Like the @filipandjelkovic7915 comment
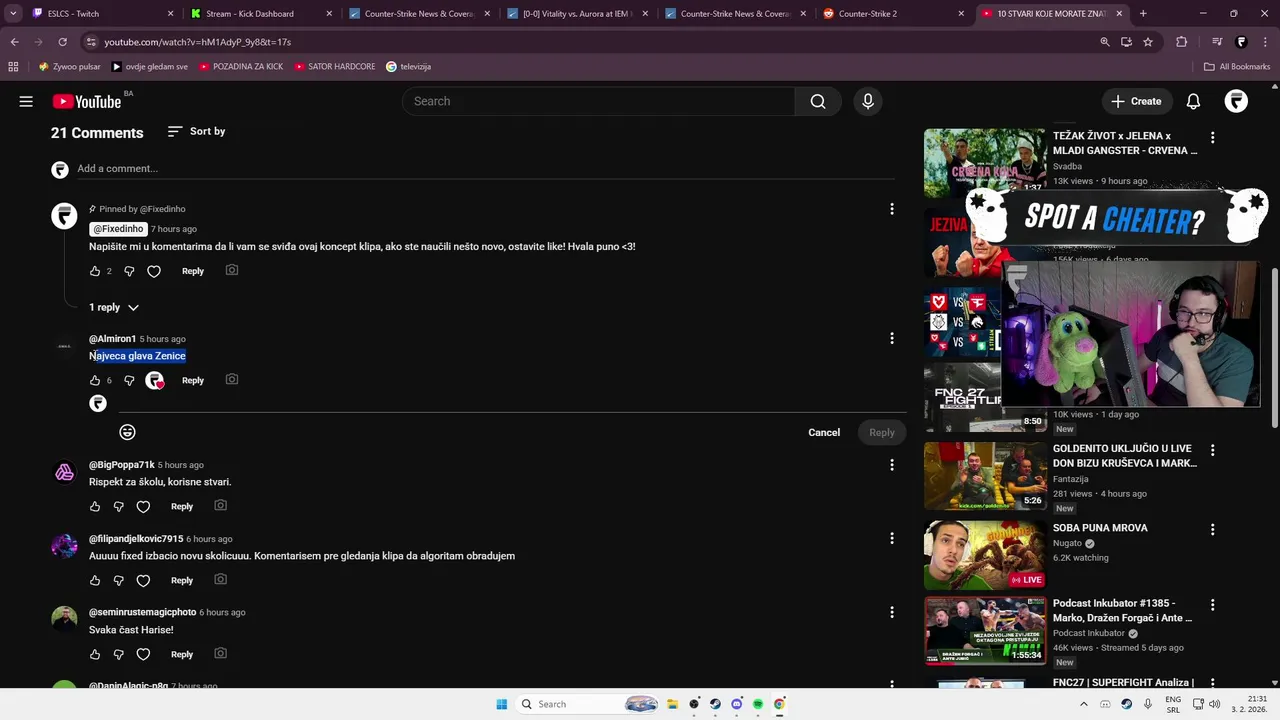This screenshot has height=720, width=1280. (95, 581)
